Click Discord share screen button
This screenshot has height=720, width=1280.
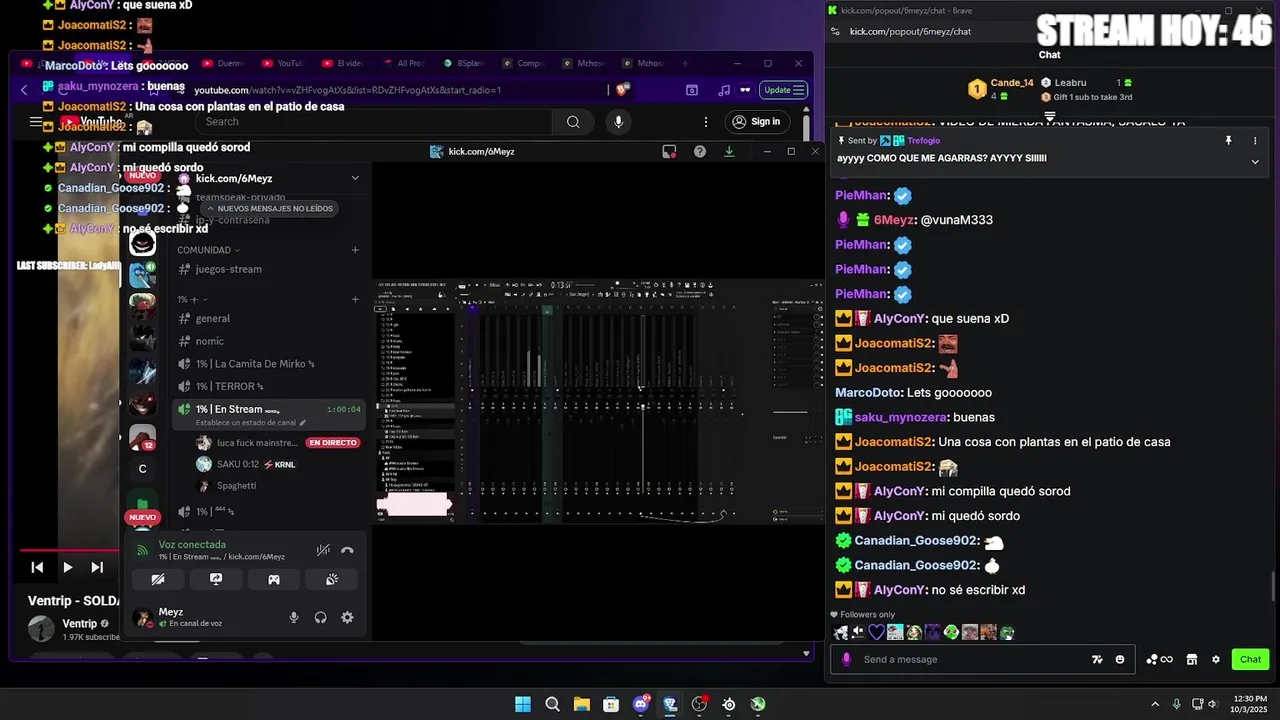(x=216, y=579)
